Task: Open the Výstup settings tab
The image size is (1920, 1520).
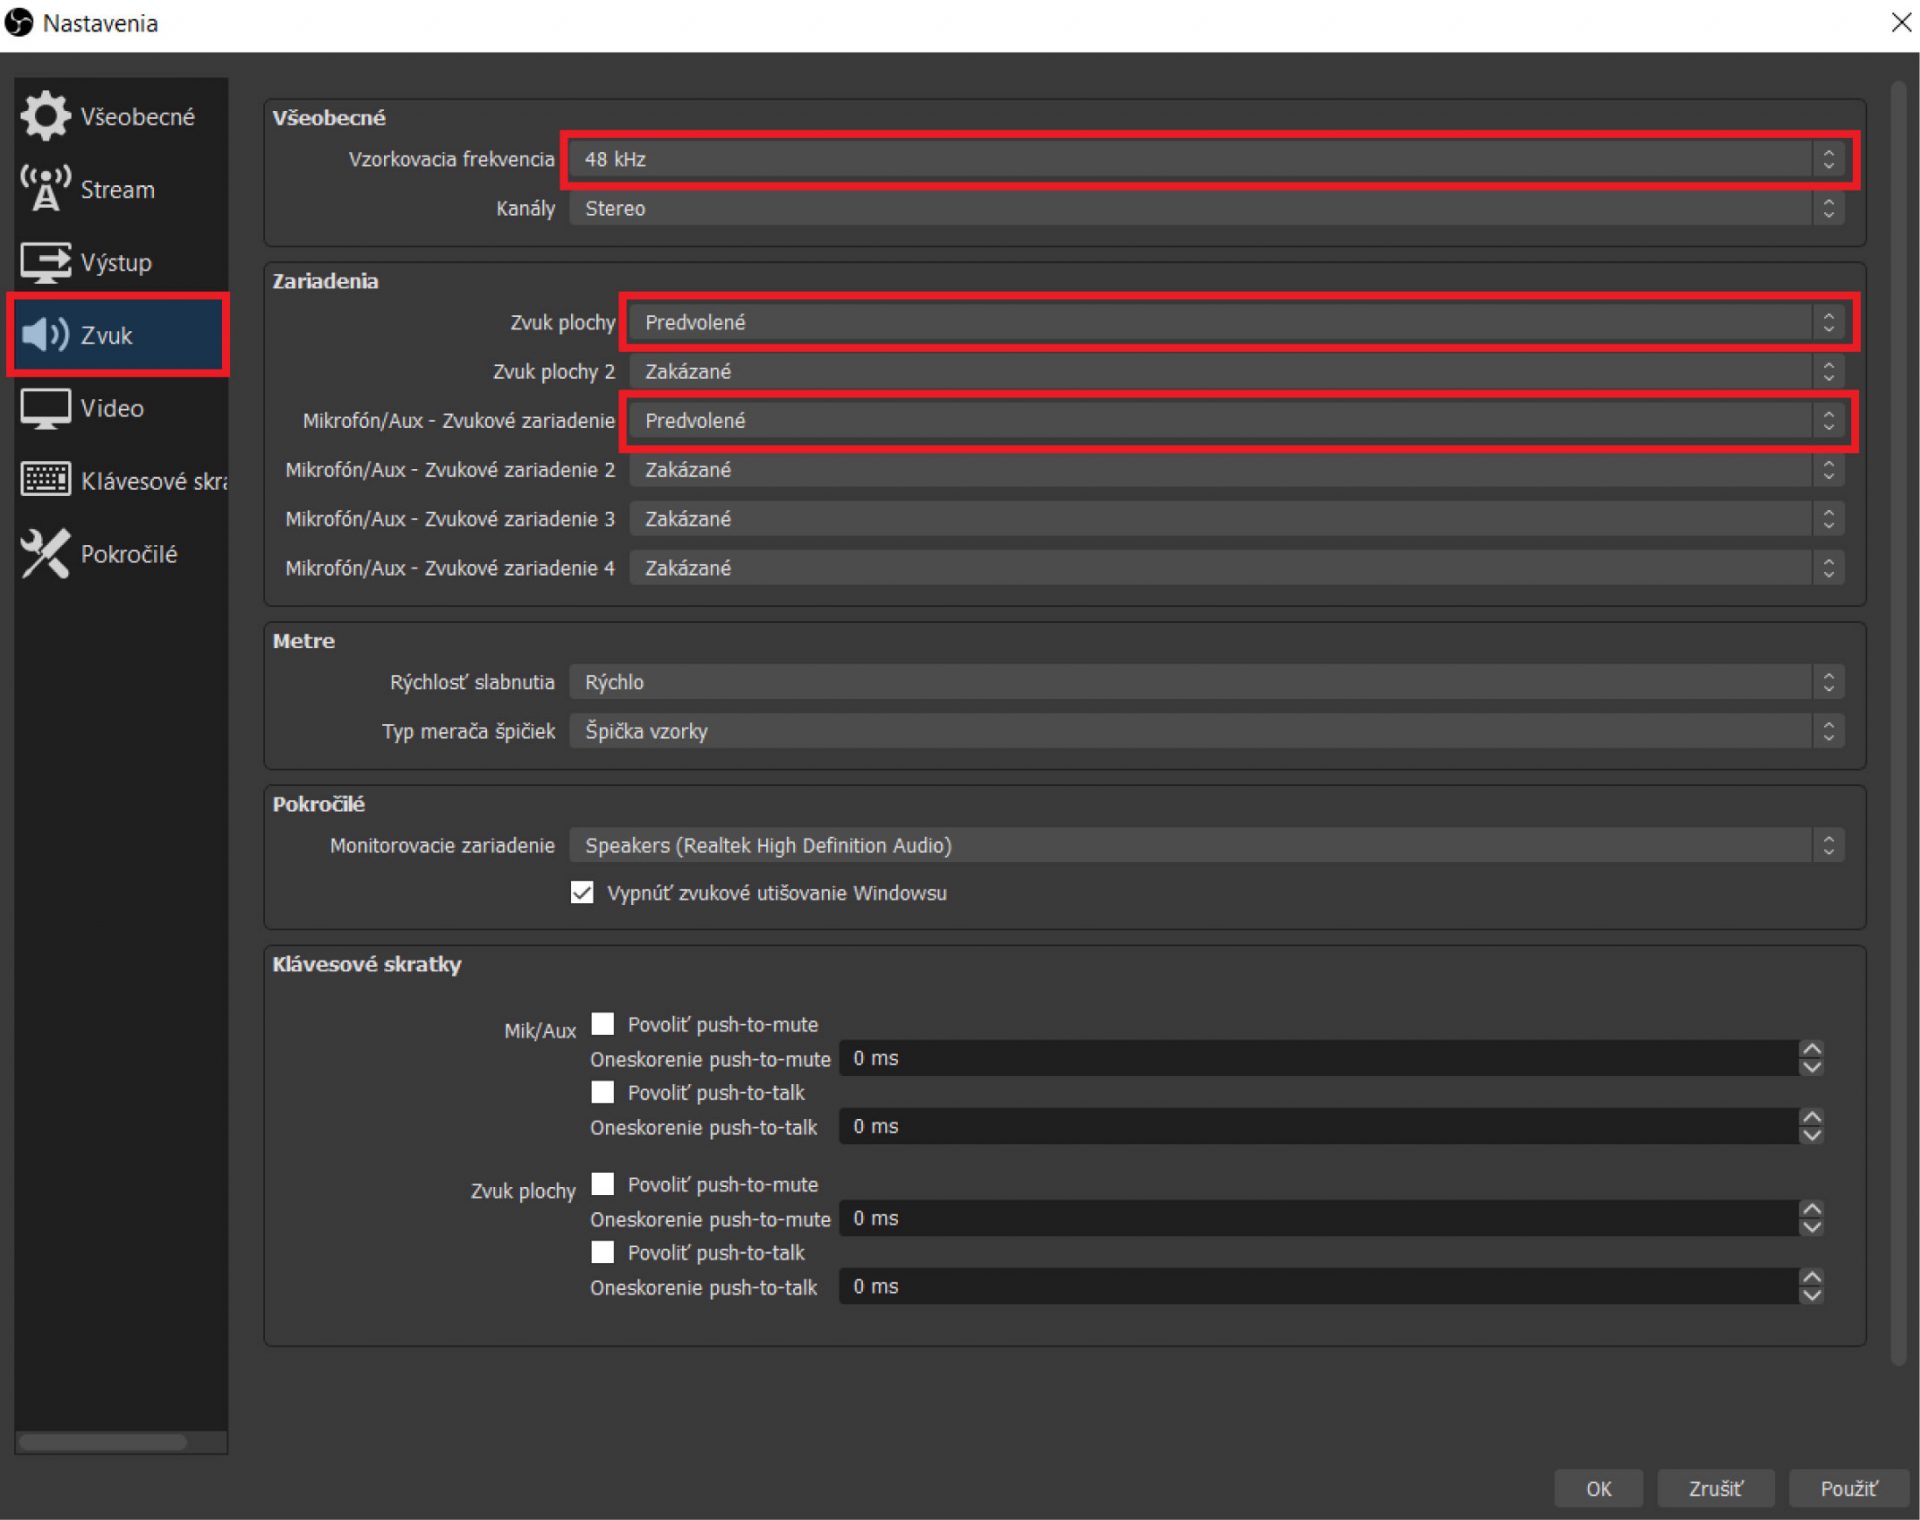Action: [x=121, y=262]
